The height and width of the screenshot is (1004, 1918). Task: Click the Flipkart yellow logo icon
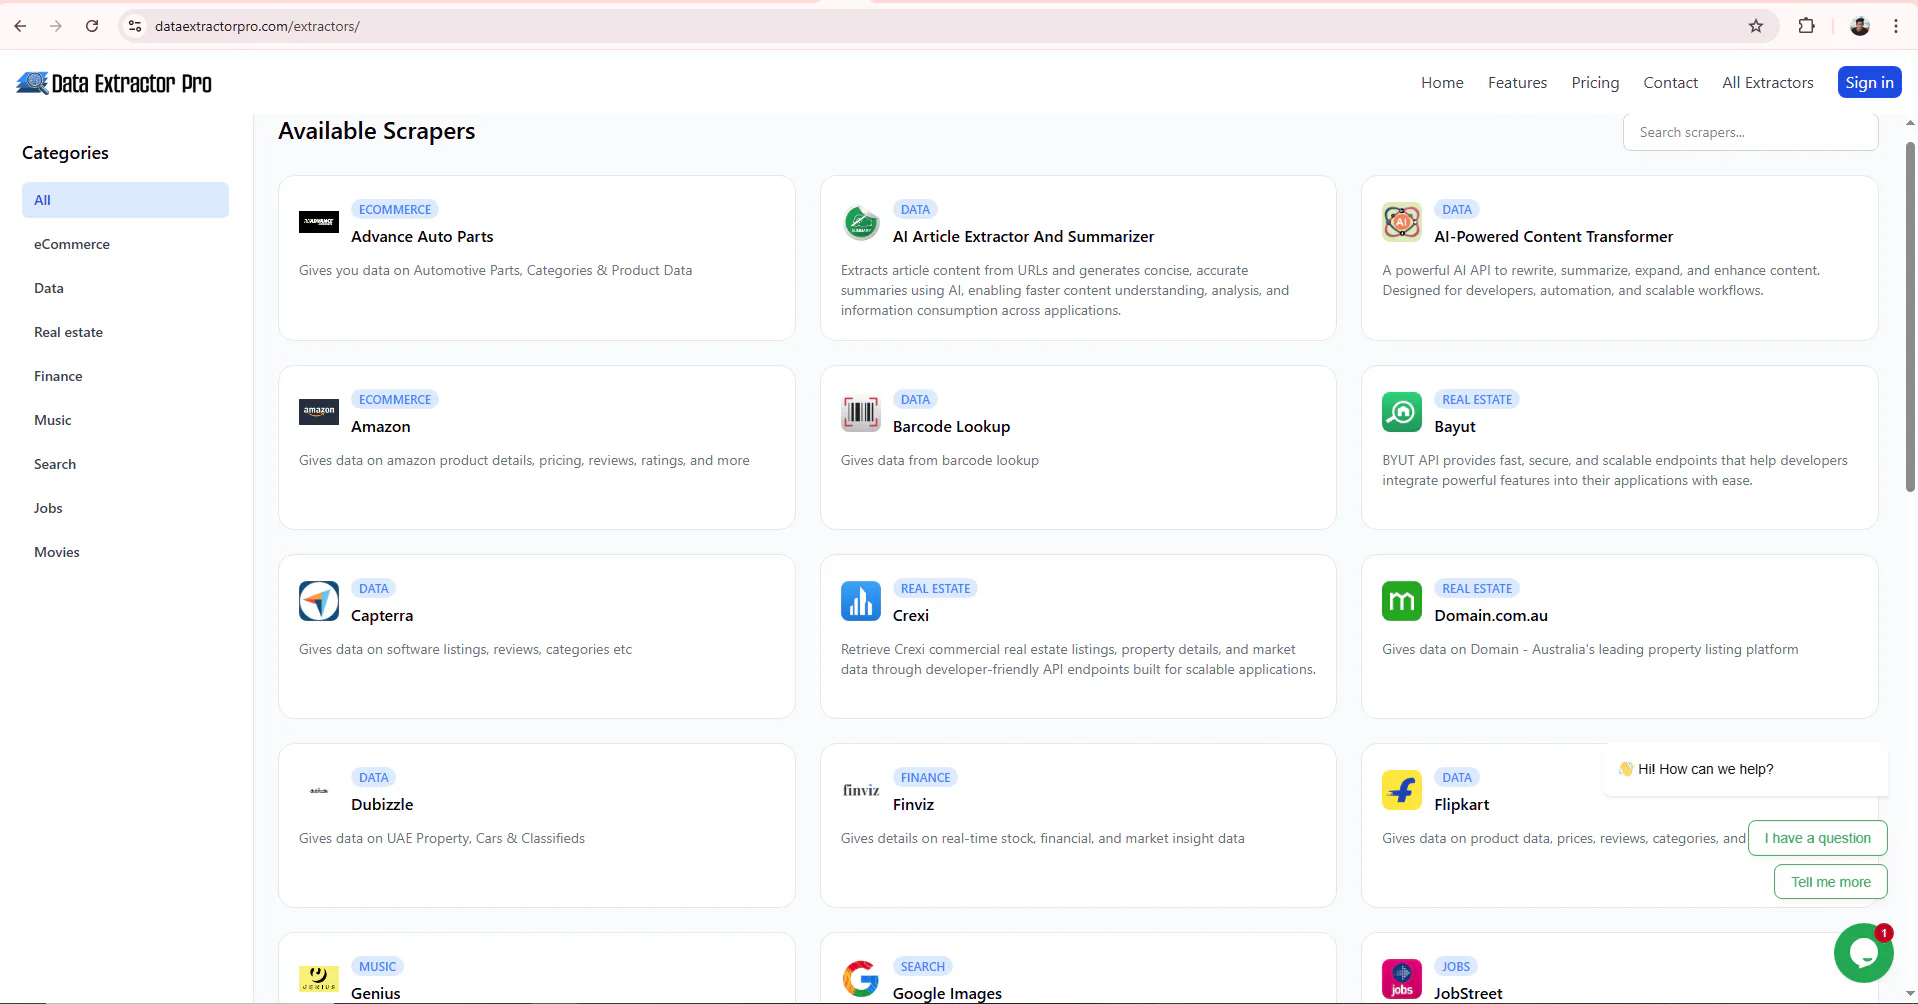[x=1401, y=790]
